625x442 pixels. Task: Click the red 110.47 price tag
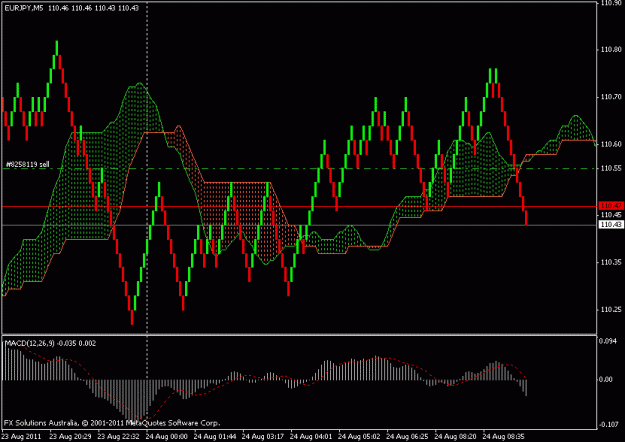click(611, 206)
